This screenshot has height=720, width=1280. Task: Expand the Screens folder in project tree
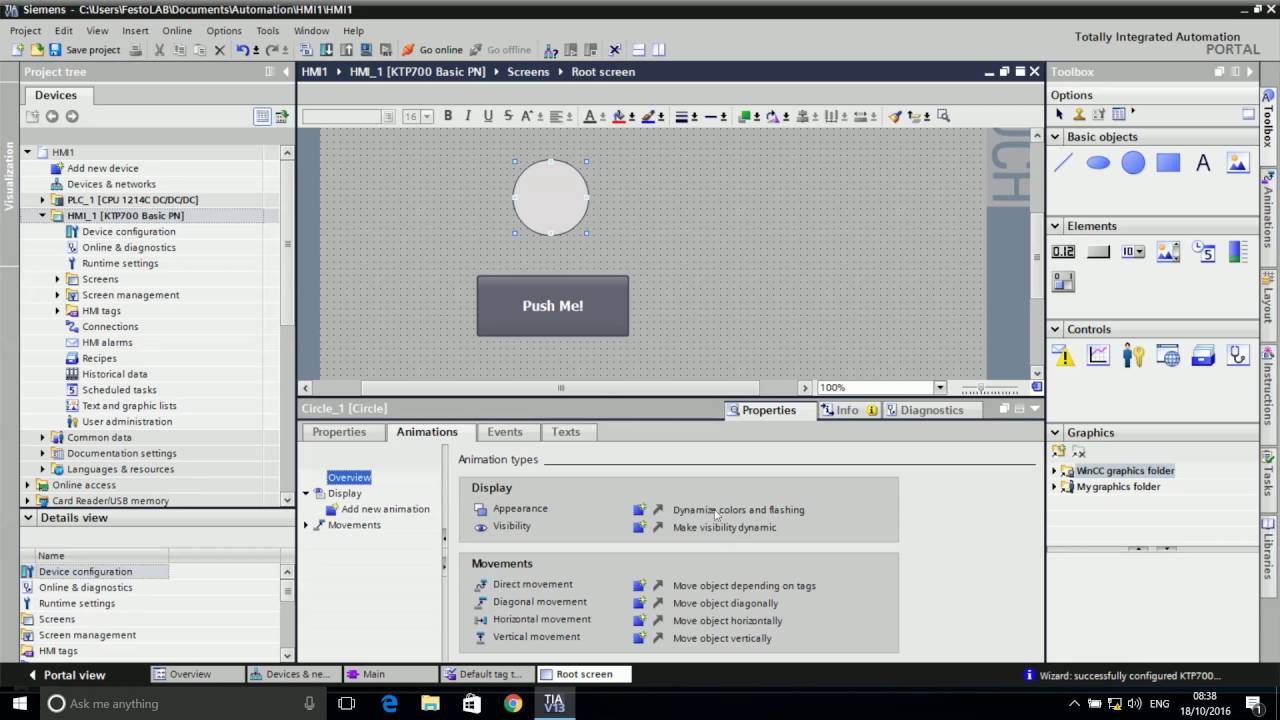[58, 279]
